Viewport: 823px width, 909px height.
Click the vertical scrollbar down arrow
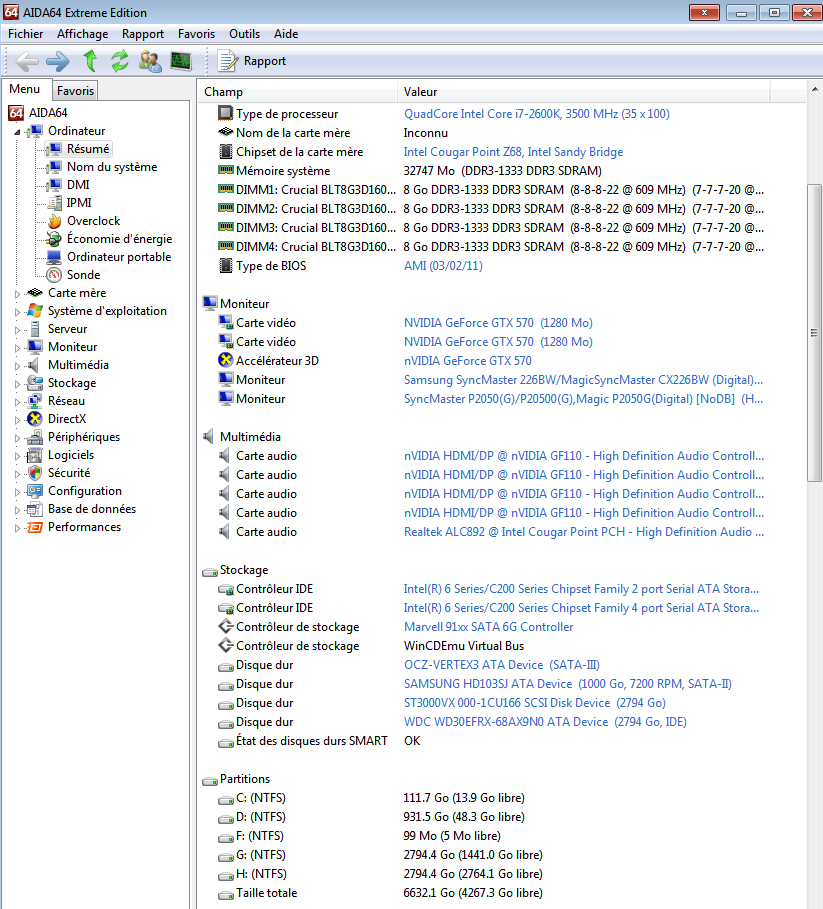tap(814, 901)
